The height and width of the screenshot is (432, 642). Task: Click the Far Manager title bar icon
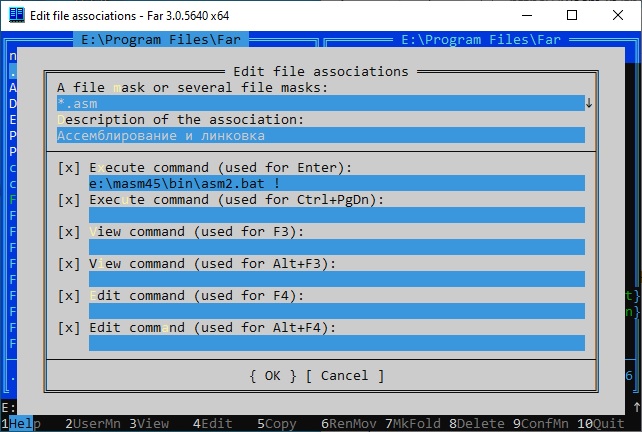(x=16, y=15)
